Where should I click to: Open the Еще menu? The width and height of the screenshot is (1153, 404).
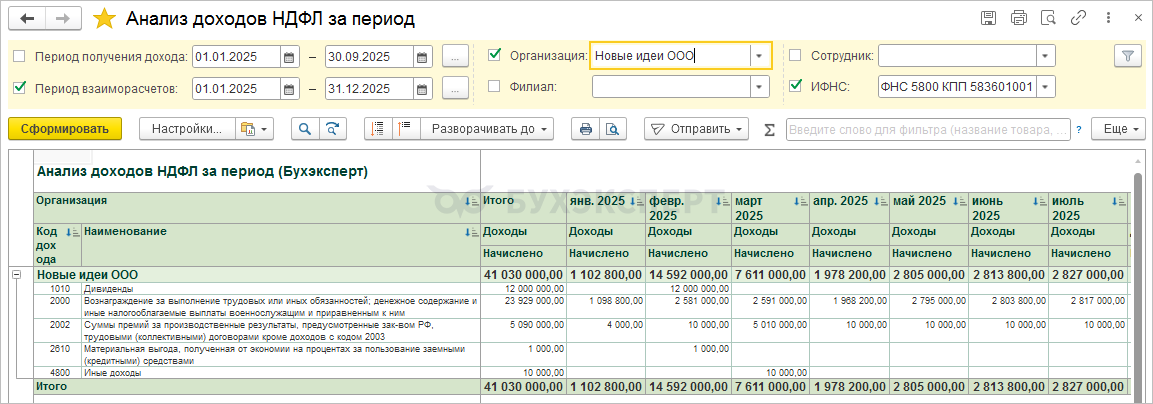pyautogui.click(x=1122, y=129)
